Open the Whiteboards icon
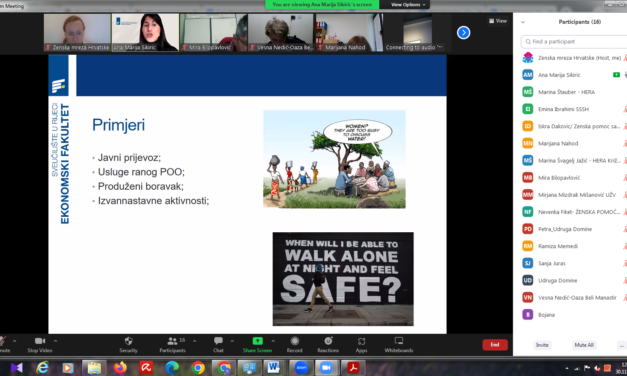This screenshot has height=376, width=627. pyautogui.click(x=399, y=341)
